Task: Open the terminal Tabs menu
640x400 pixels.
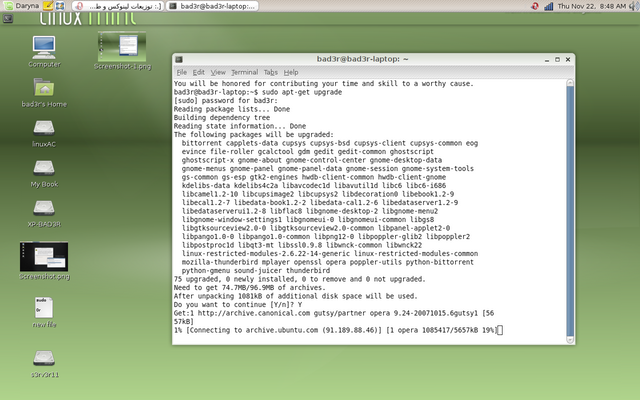Action: pyautogui.click(x=271, y=72)
